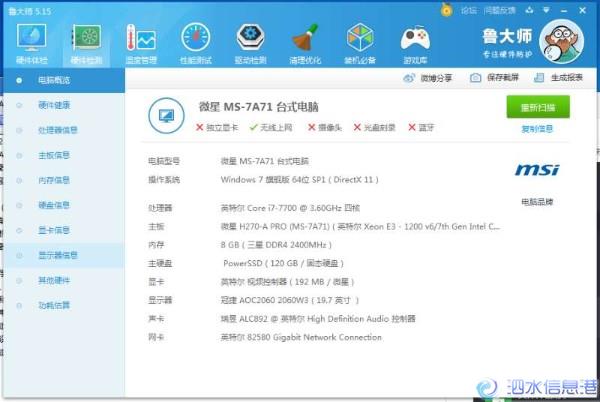
Task: Click the H270-A PRO motherboard value
Action: pos(360,227)
